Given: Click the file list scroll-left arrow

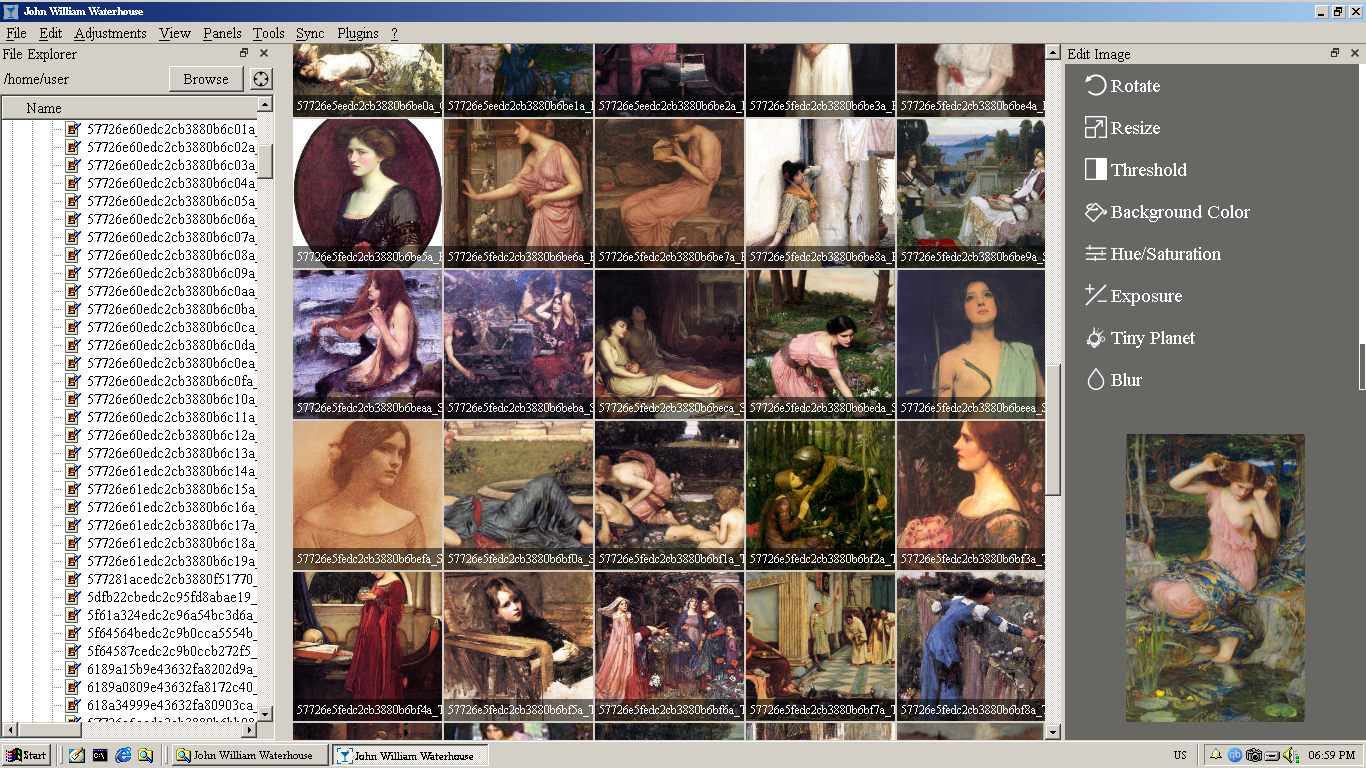Looking at the screenshot, I should [x=9, y=730].
